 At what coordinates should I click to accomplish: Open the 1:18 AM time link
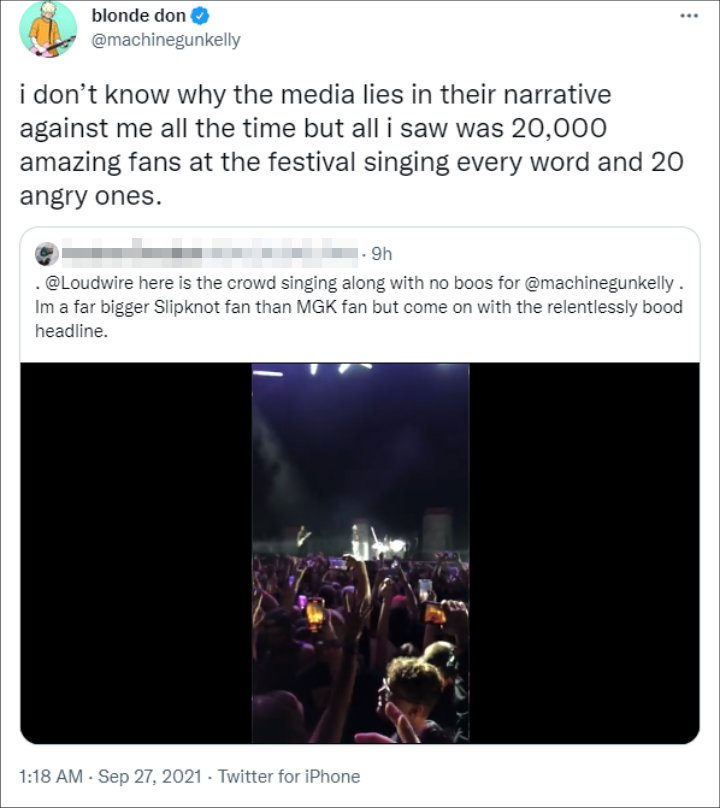pos(50,776)
